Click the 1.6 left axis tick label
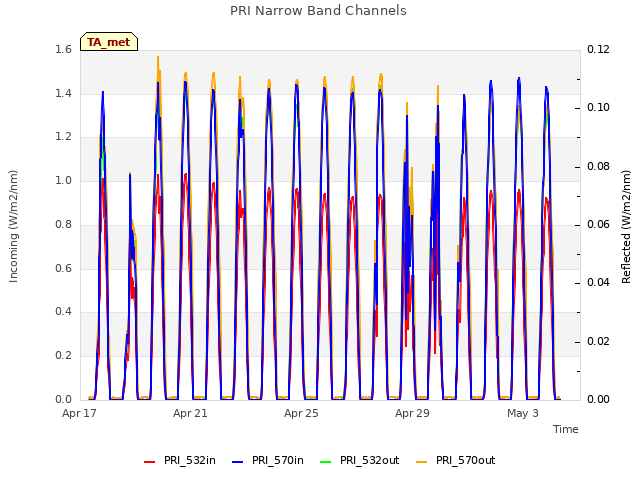 64,49
